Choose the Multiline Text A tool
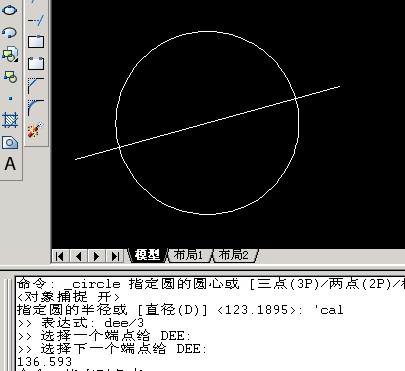 pos(10,164)
